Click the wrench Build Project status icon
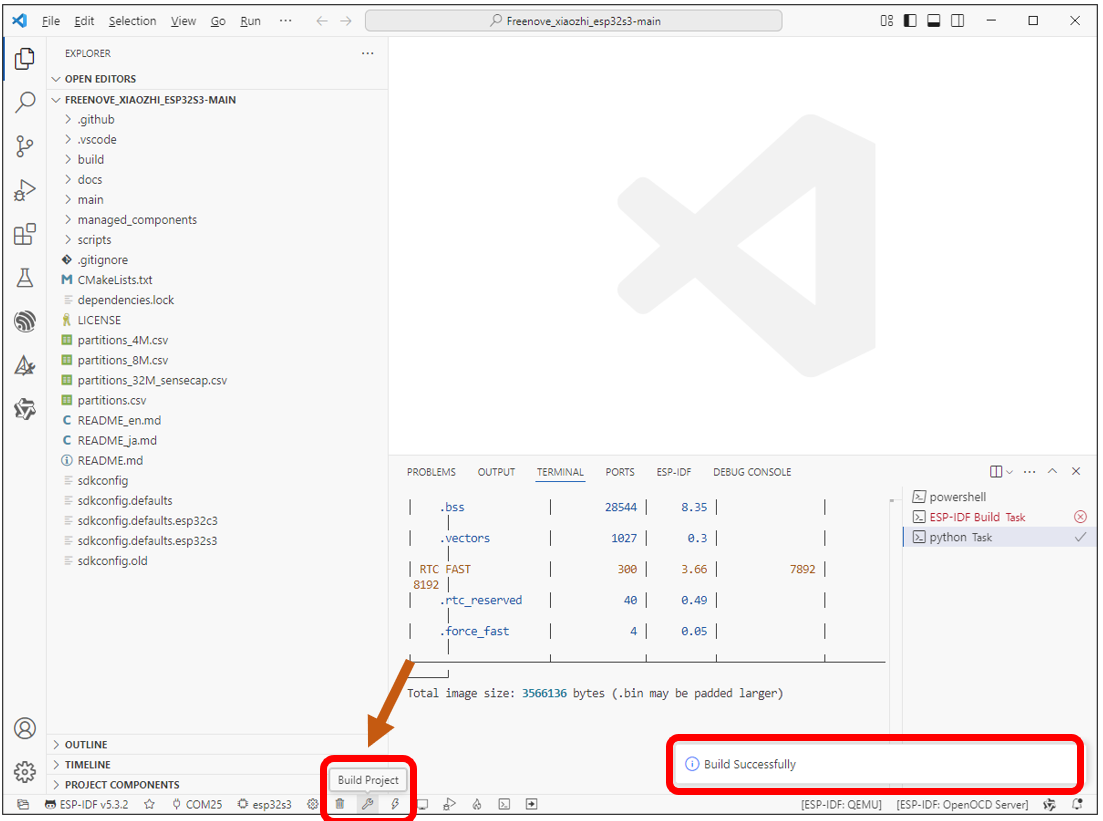1103x821 pixels. (367, 804)
